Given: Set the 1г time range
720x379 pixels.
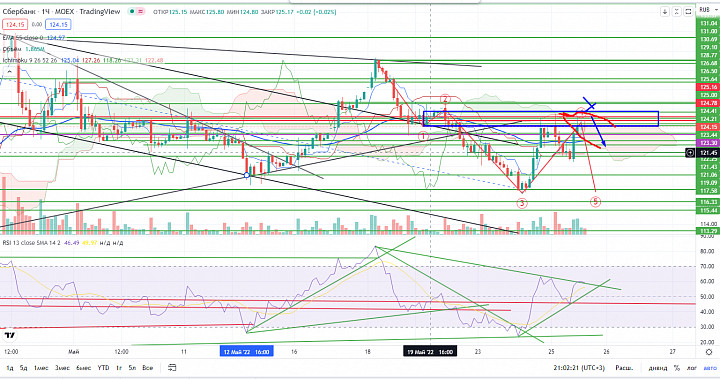Looking at the screenshot, I should (119, 368).
